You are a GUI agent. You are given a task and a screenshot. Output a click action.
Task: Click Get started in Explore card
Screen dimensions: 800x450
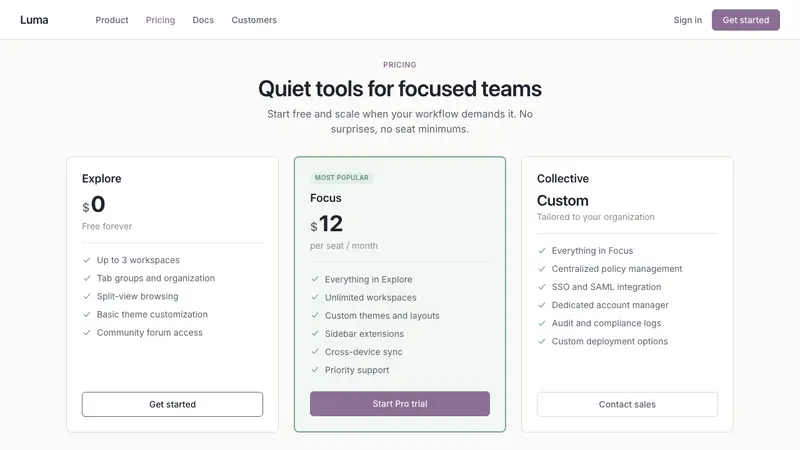pyautogui.click(x=172, y=404)
